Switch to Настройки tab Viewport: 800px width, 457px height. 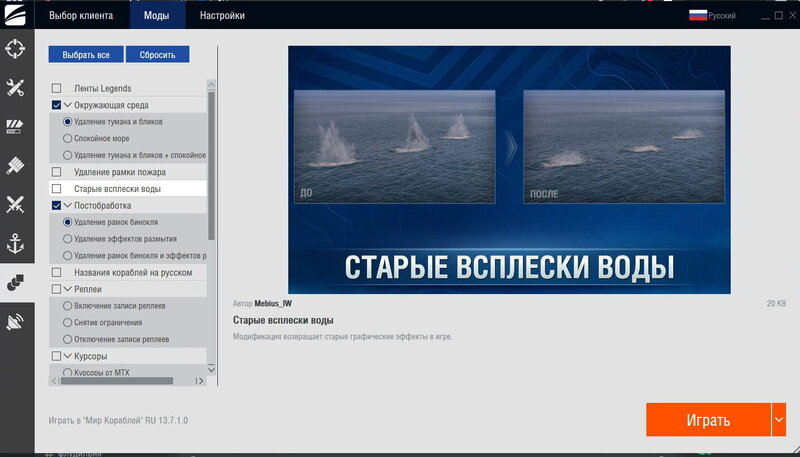pyautogui.click(x=222, y=15)
